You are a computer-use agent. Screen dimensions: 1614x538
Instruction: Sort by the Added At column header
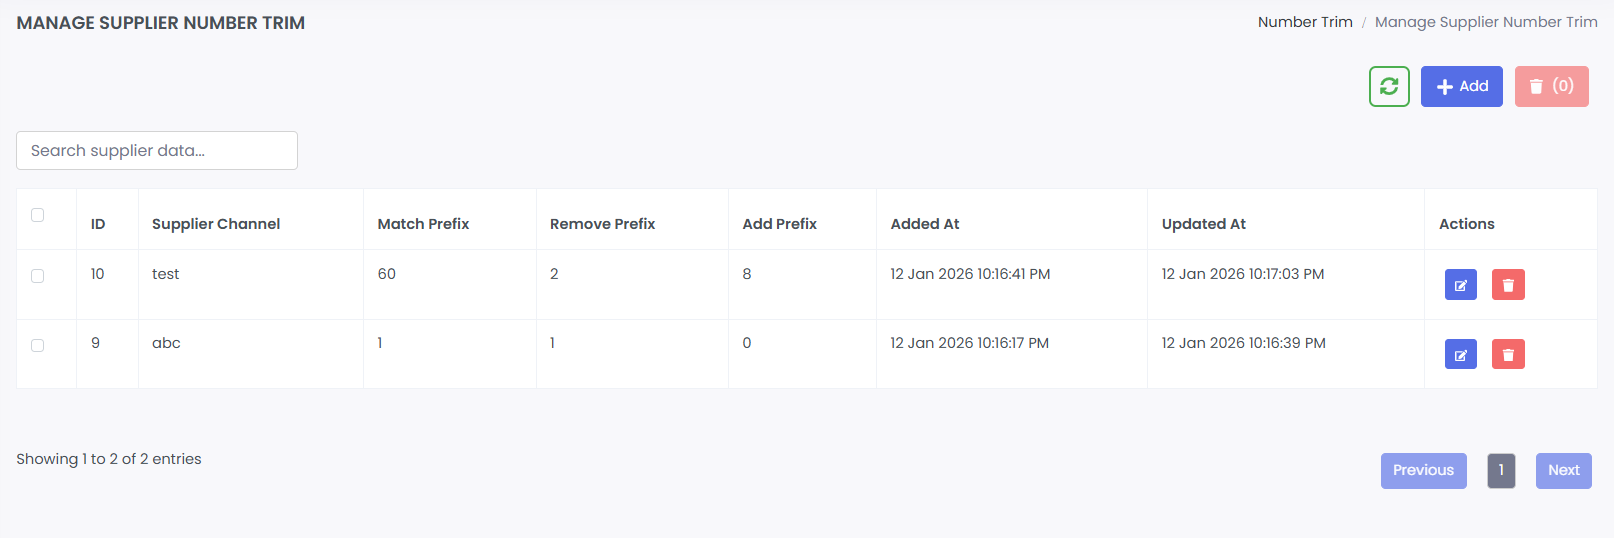click(925, 224)
